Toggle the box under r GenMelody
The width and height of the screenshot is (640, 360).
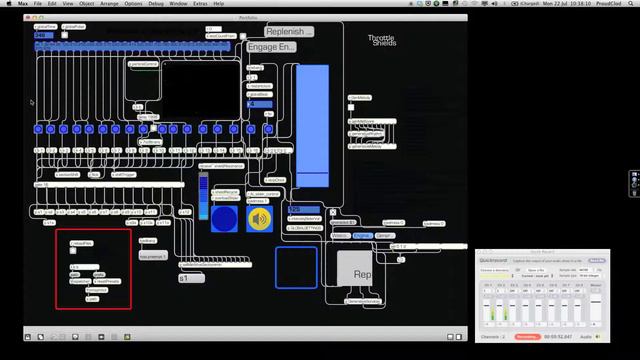351,107
